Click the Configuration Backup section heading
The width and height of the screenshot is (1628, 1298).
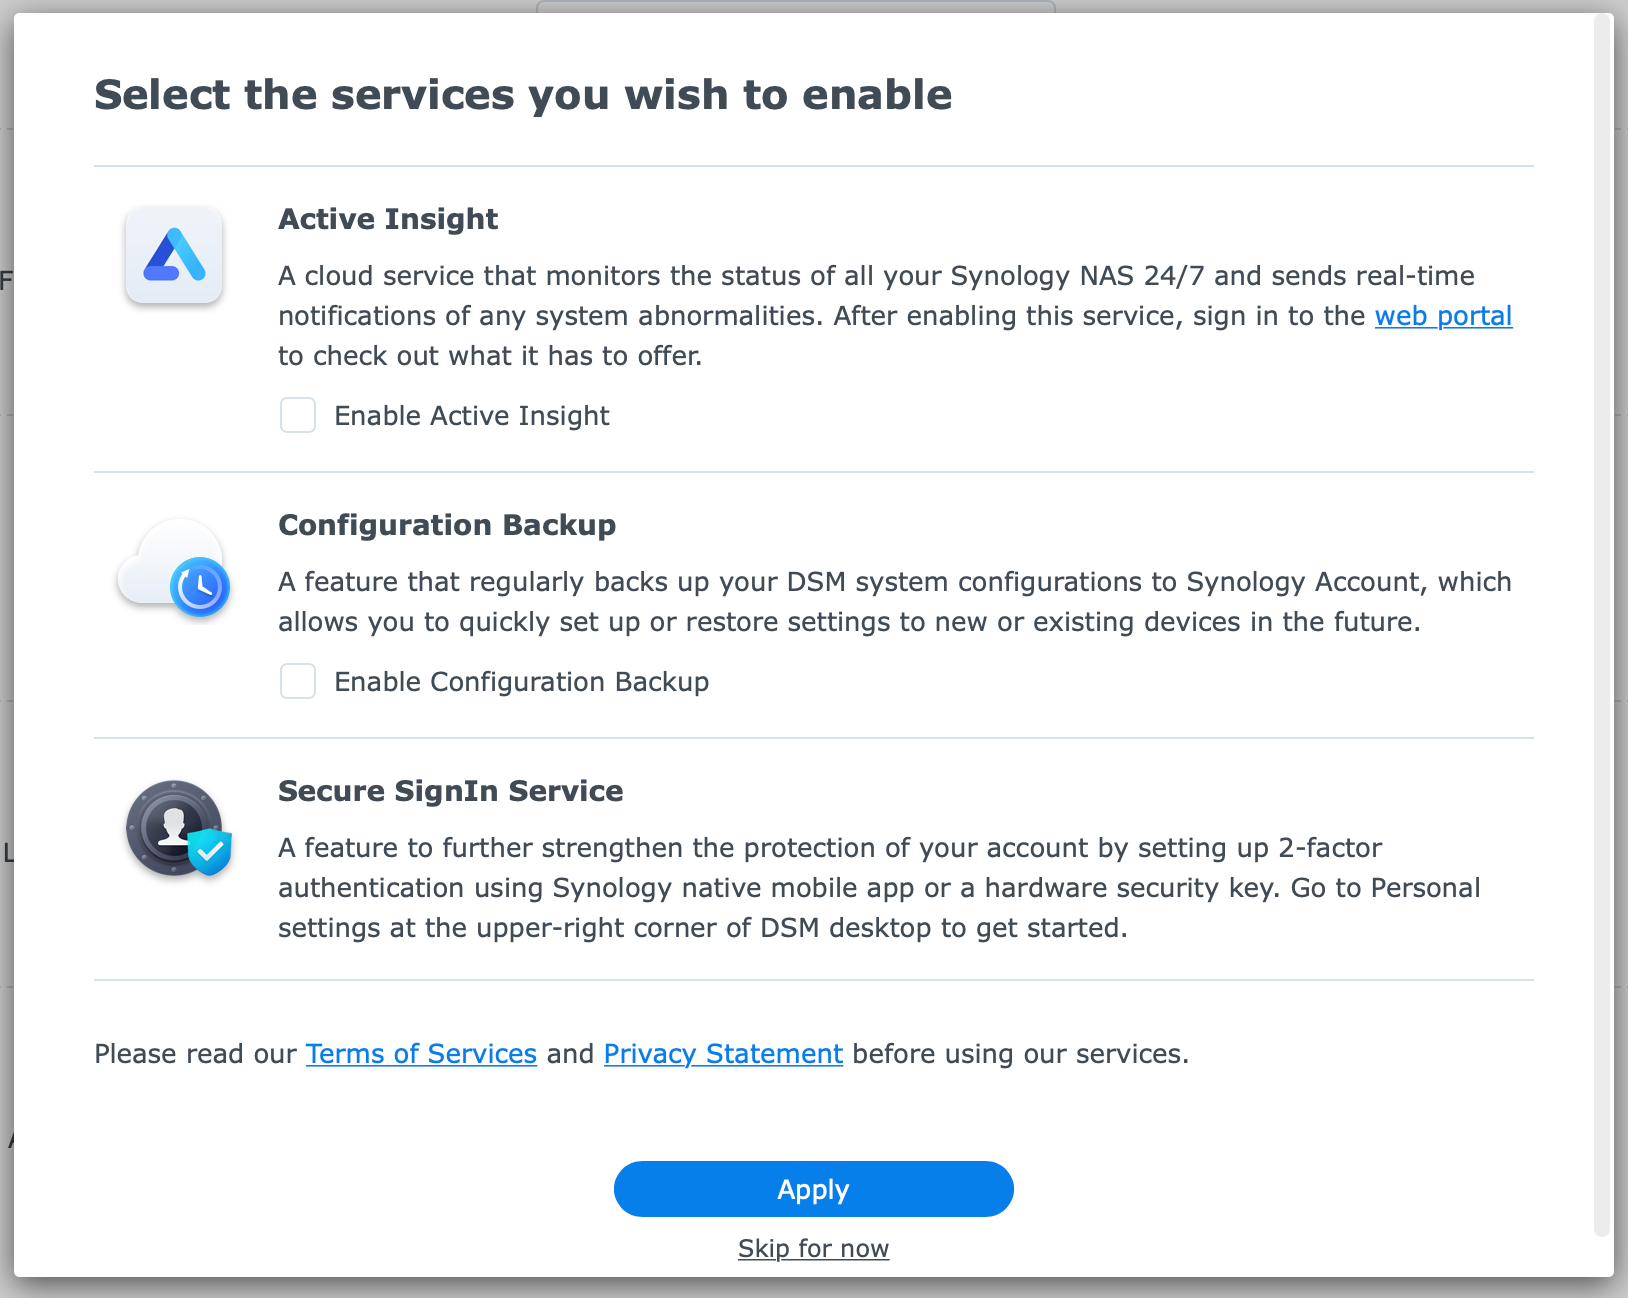tap(447, 525)
